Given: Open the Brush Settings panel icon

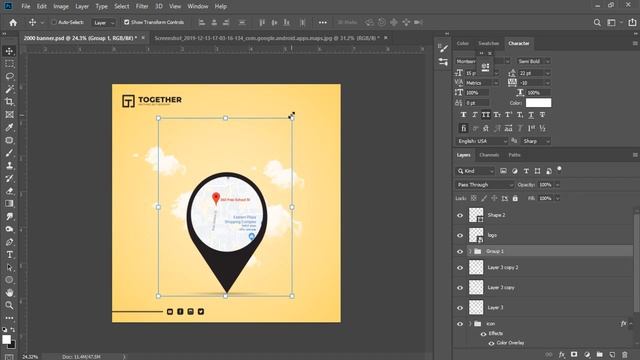Looking at the screenshot, I should coord(443,48).
